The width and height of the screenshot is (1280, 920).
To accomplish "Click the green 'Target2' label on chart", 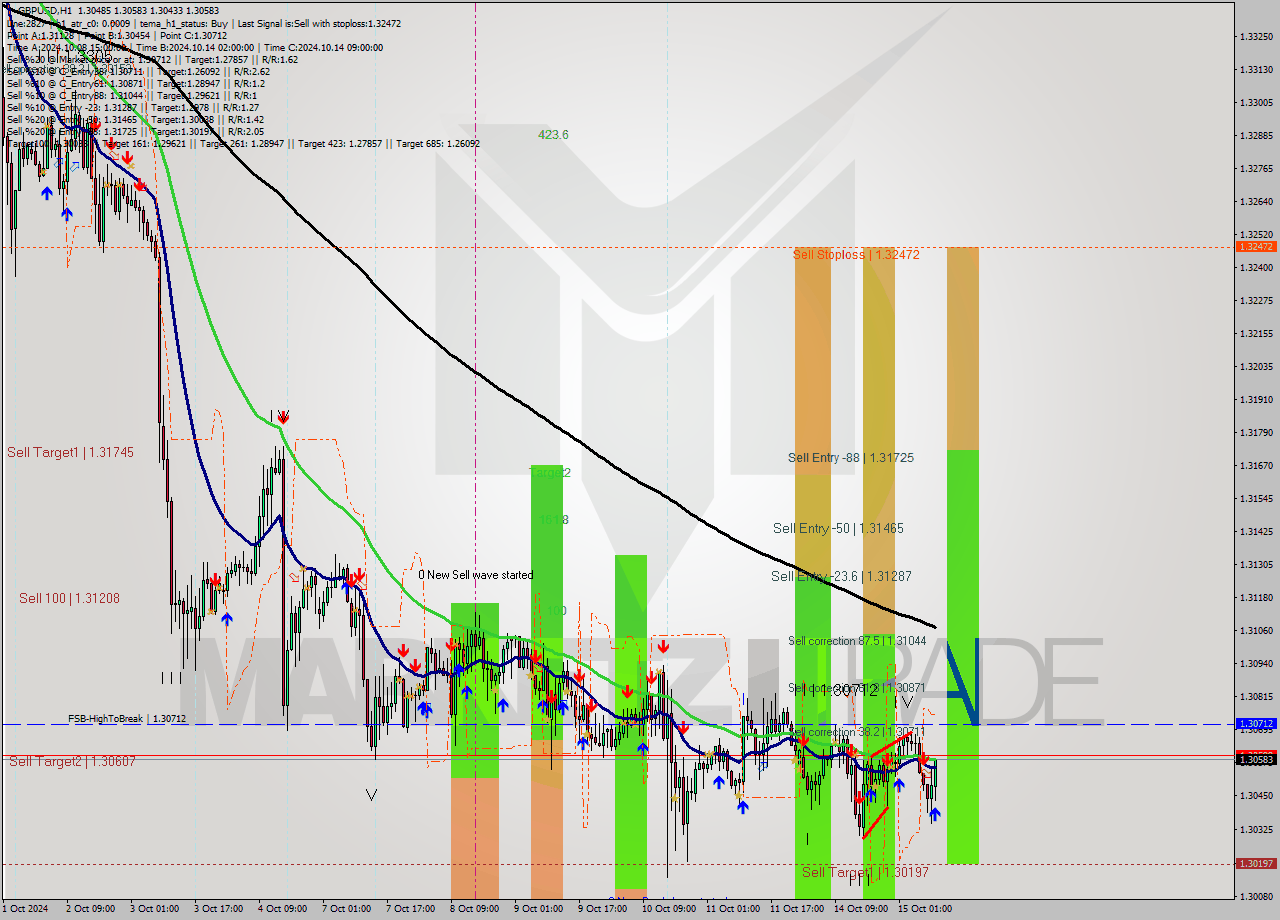I will [550, 473].
